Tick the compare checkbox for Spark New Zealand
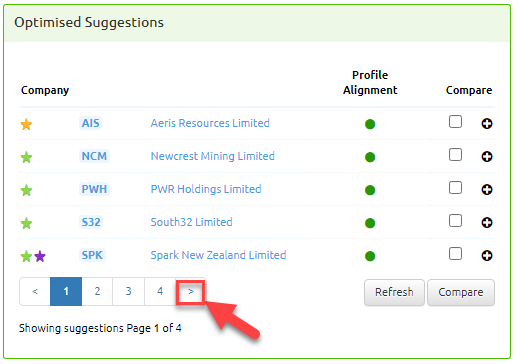This screenshot has height=364, width=517. [455, 254]
